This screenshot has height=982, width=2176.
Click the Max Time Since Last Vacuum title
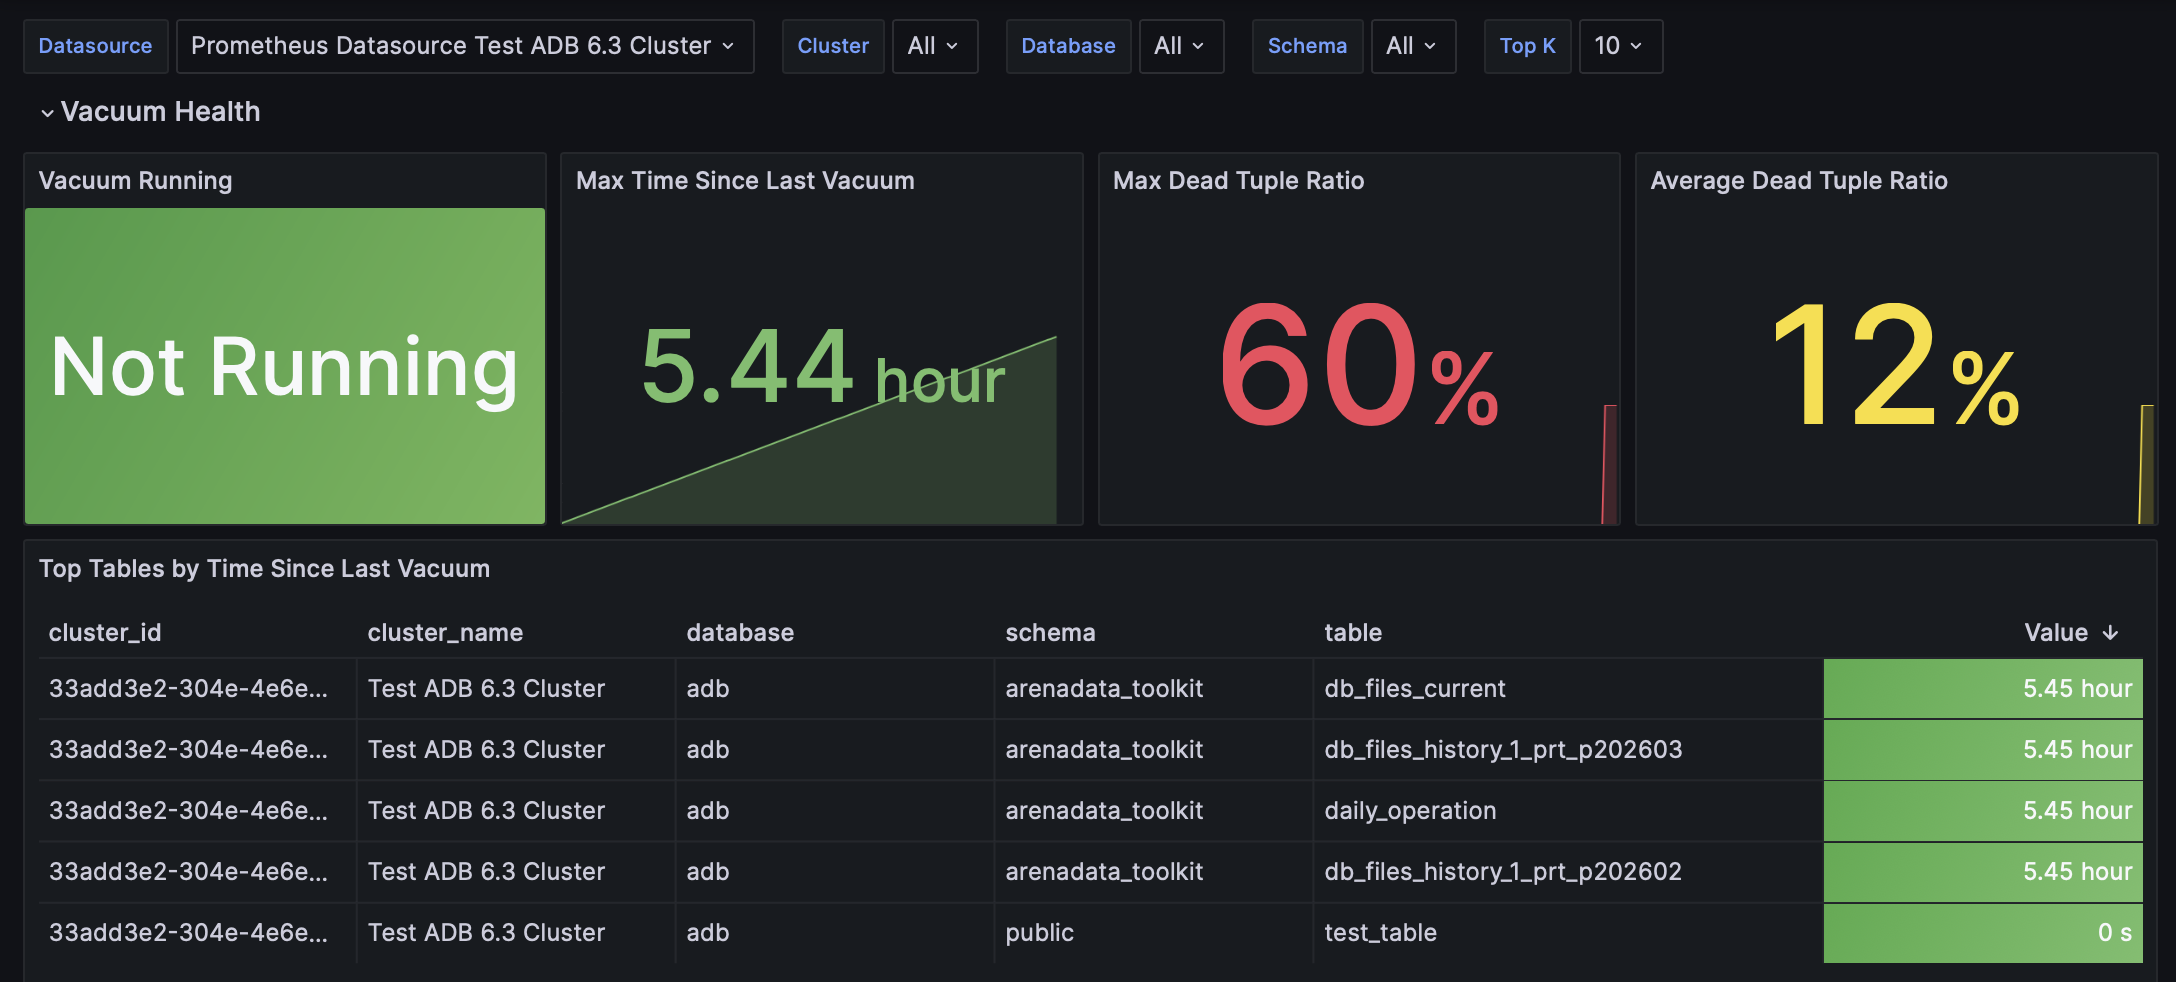point(744,181)
